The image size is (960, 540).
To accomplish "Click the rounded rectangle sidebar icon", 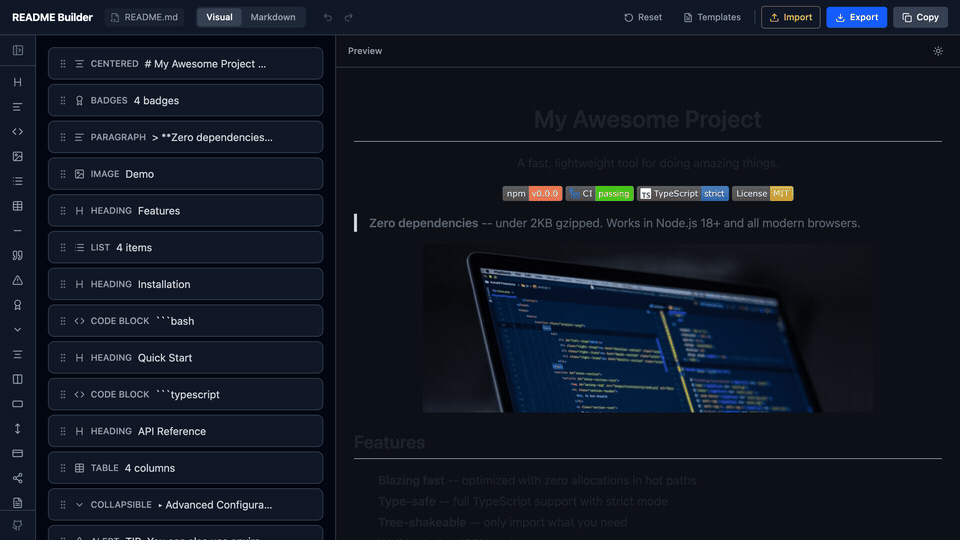I will click(18, 404).
